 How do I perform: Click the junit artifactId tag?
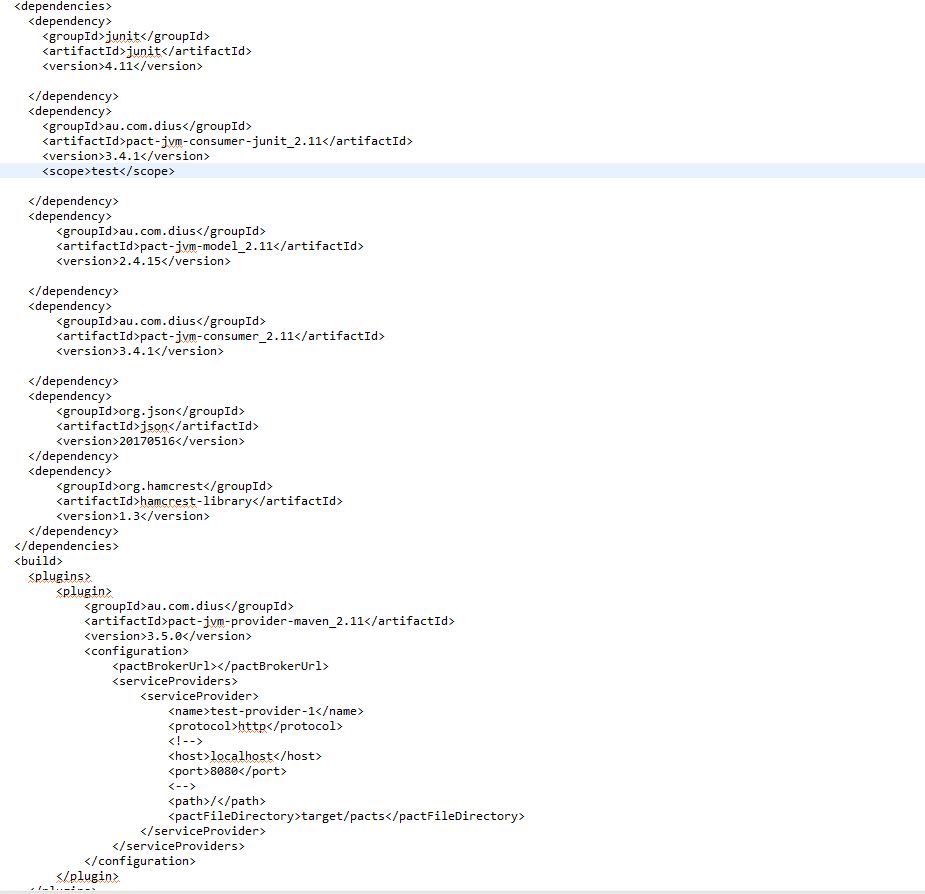click(x=143, y=51)
